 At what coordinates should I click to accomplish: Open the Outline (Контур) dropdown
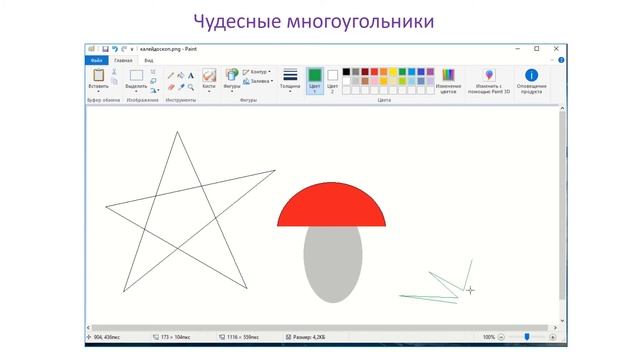pyautogui.click(x=257, y=72)
